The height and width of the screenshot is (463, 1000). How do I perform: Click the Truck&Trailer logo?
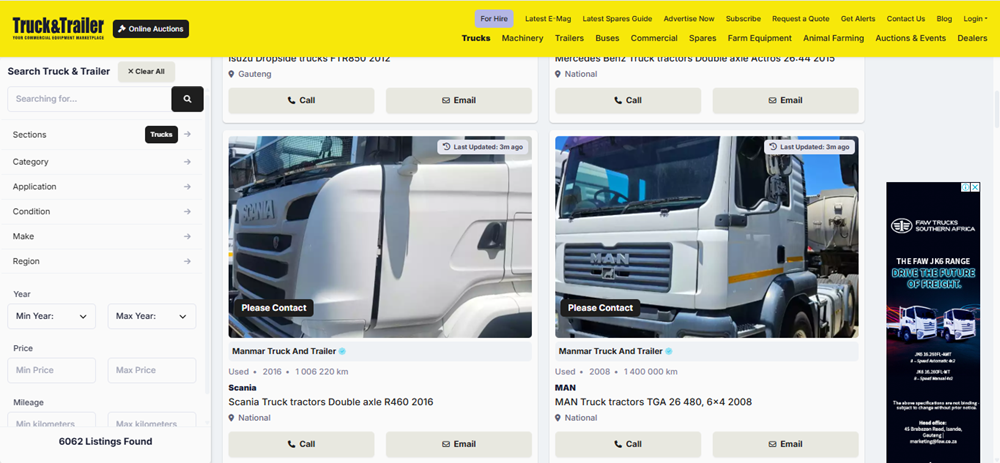point(58,29)
